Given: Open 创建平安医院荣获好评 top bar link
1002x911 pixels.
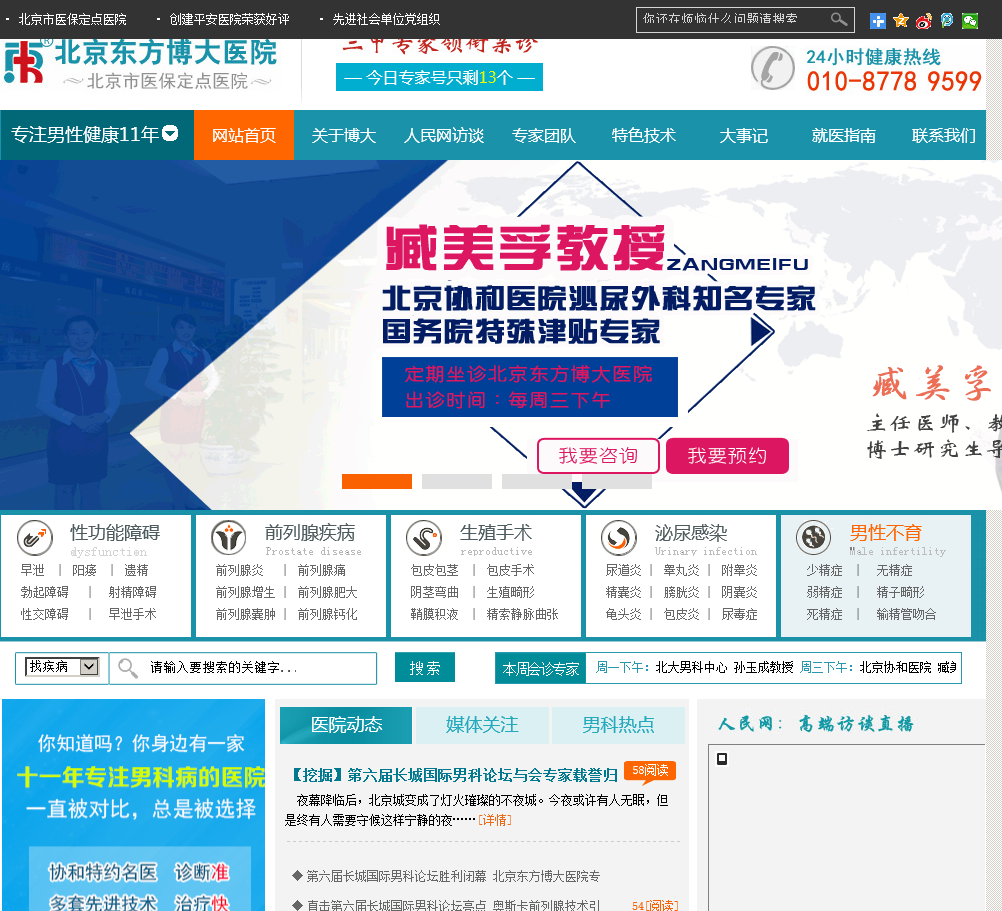Looking at the screenshot, I should click(x=229, y=19).
